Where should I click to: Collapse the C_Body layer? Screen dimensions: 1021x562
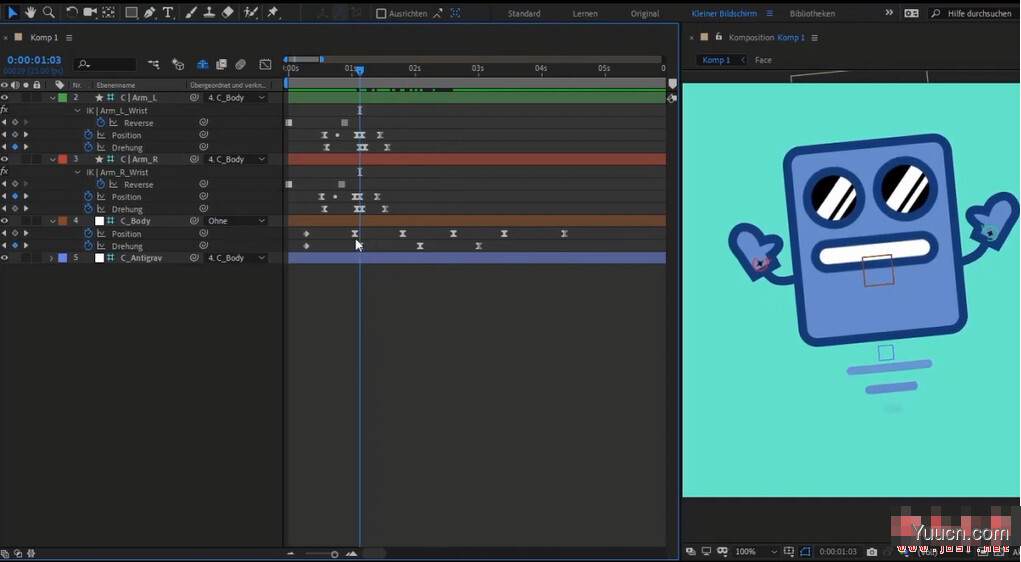click(x=52, y=221)
